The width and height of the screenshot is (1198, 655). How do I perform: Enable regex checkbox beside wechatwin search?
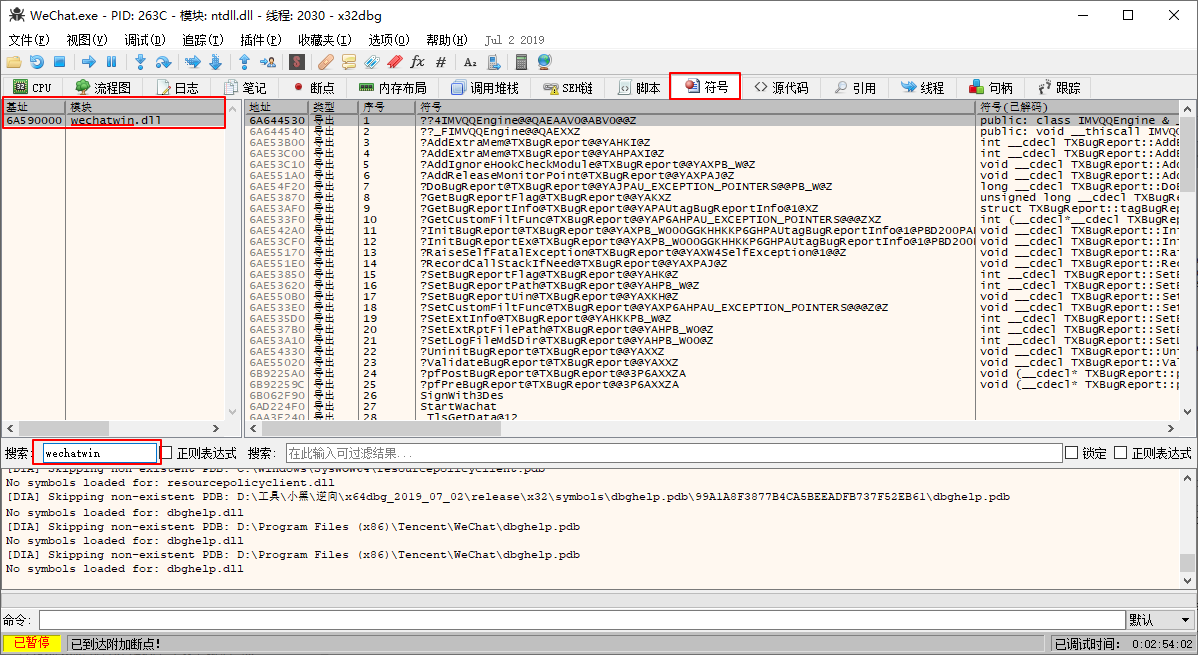click(168, 453)
